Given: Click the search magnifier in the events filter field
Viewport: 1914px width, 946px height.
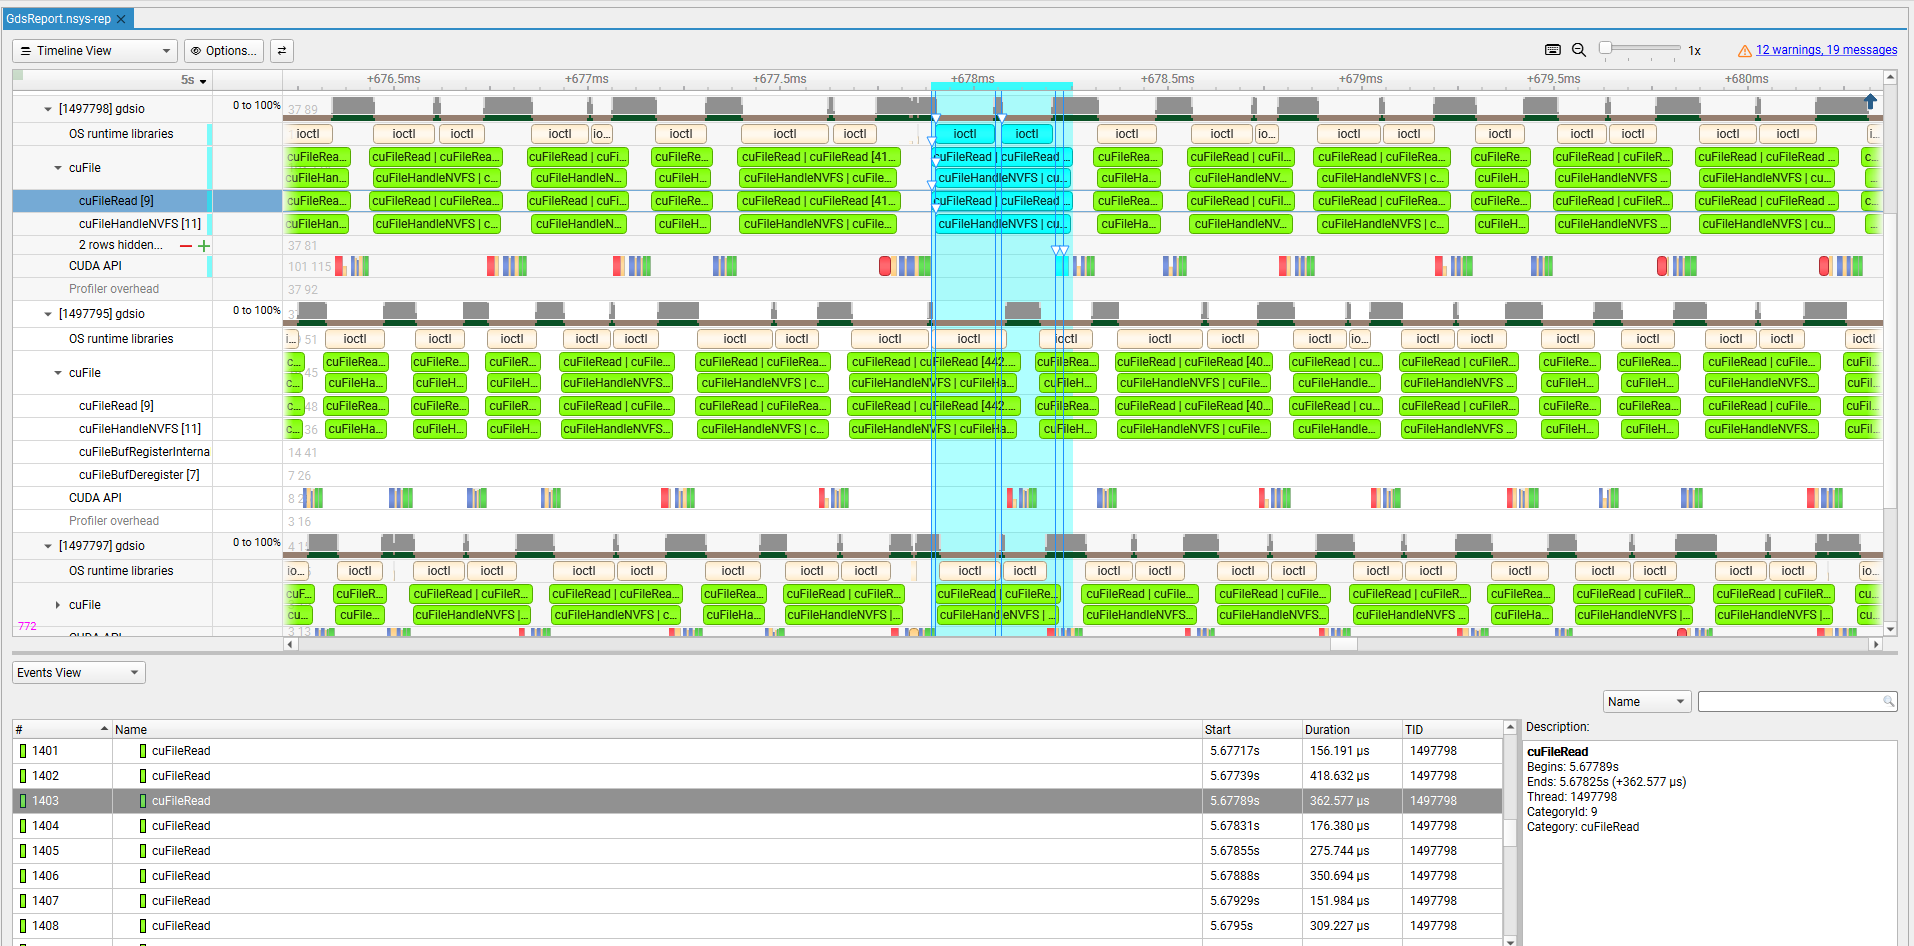Looking at the screenshot, I should tap(1888, 701).
